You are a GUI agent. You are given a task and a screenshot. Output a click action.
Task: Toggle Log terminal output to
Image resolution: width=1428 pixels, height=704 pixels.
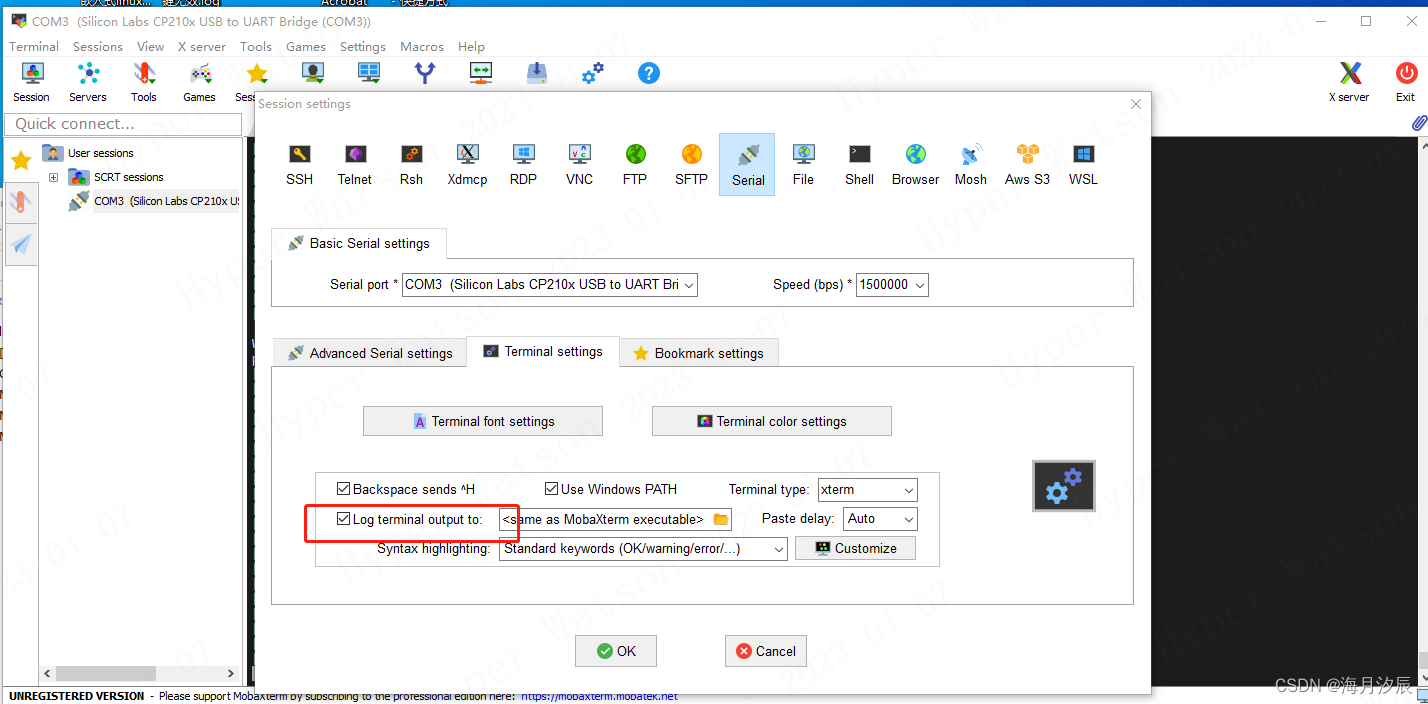(x=342, y=518)
